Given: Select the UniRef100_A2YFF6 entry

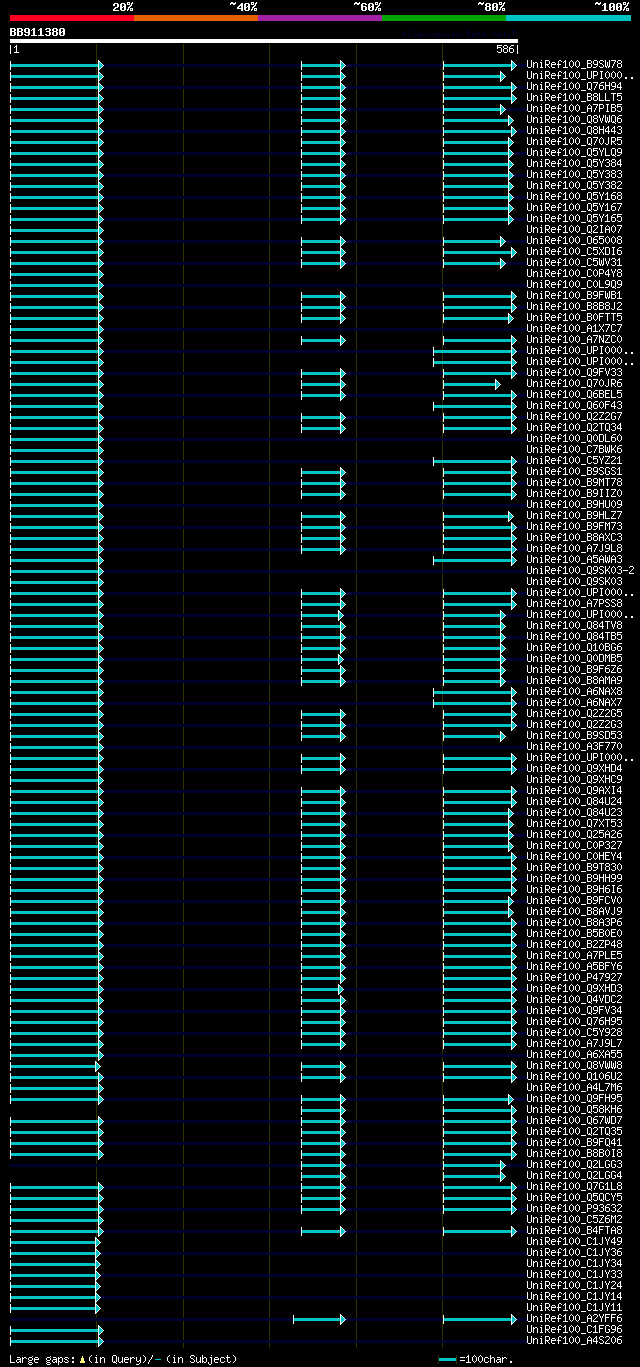Looking at the screenshot, I should (x=574, y=1318).
